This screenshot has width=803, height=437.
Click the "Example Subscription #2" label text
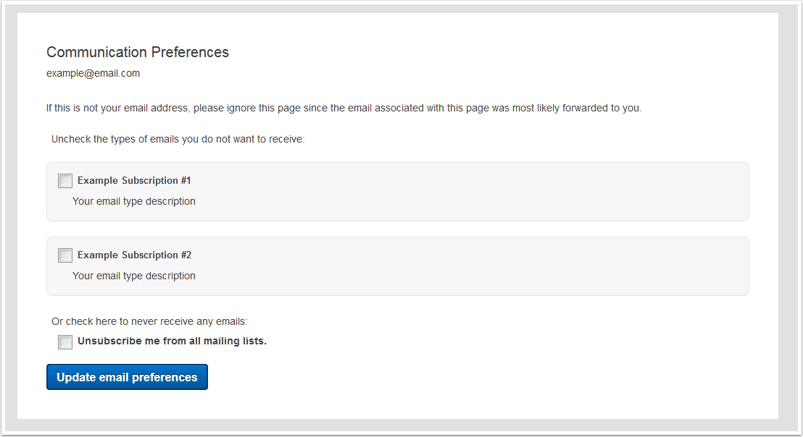134,255
